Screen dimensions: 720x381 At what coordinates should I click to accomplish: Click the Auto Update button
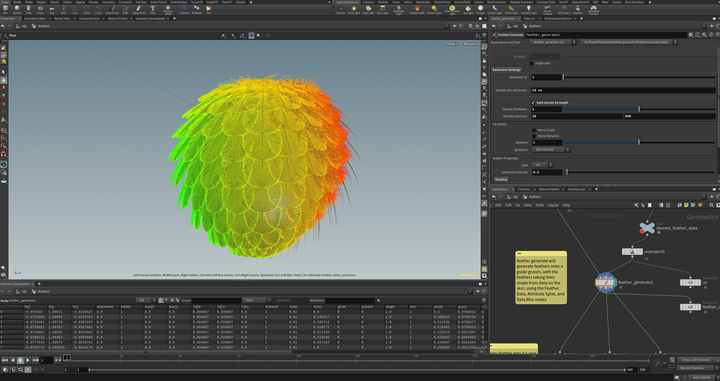(x=702, y=377)
